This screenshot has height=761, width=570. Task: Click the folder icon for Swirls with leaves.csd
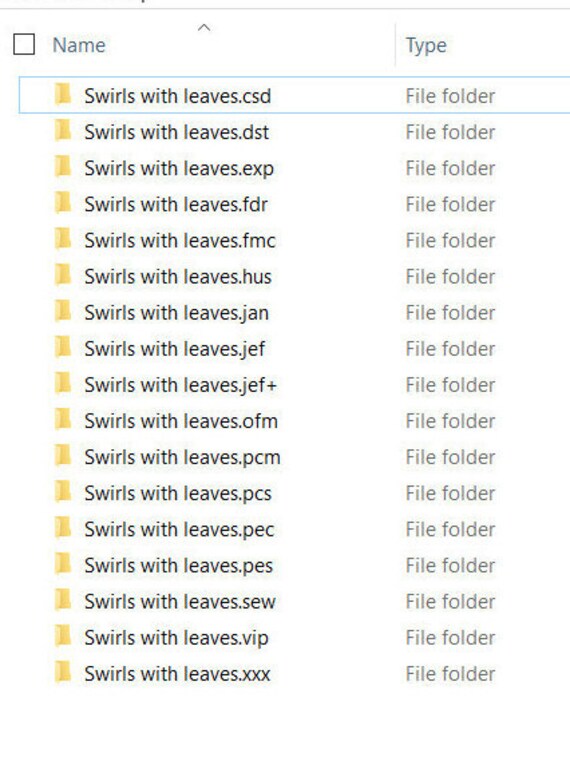(x=63, y=94)
